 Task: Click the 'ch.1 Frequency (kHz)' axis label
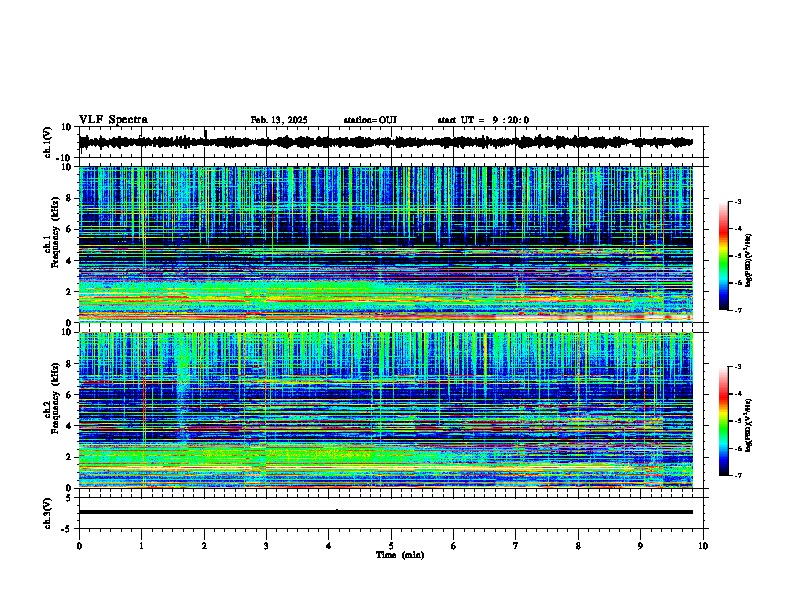click(x=53, y=232)
